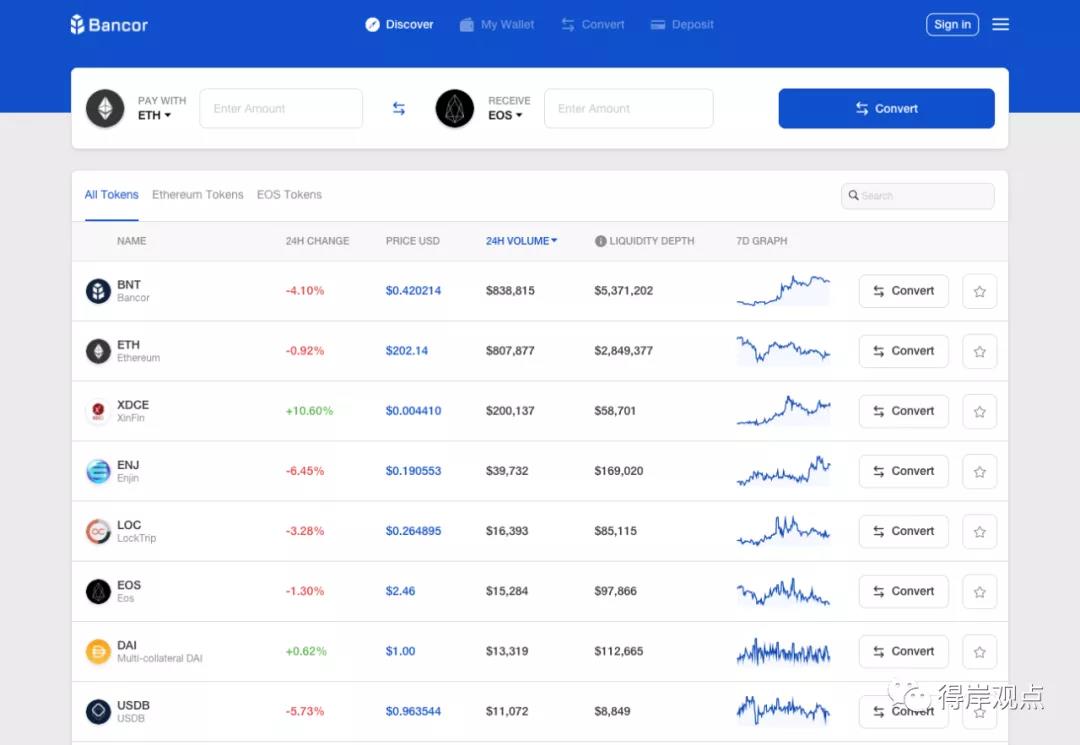This screenshot has height=745, width=1080.
Task: Convert EOS via its row button
Action: 904,591
